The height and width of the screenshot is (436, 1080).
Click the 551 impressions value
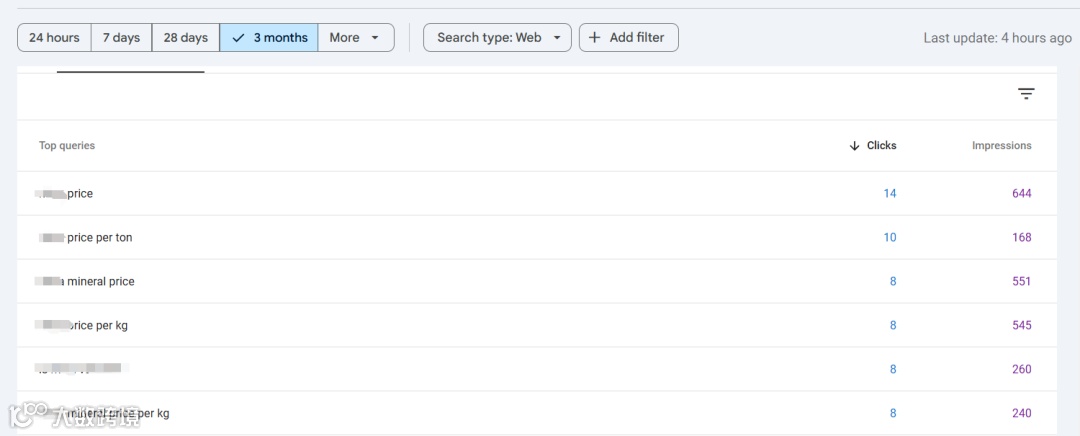1021,282
